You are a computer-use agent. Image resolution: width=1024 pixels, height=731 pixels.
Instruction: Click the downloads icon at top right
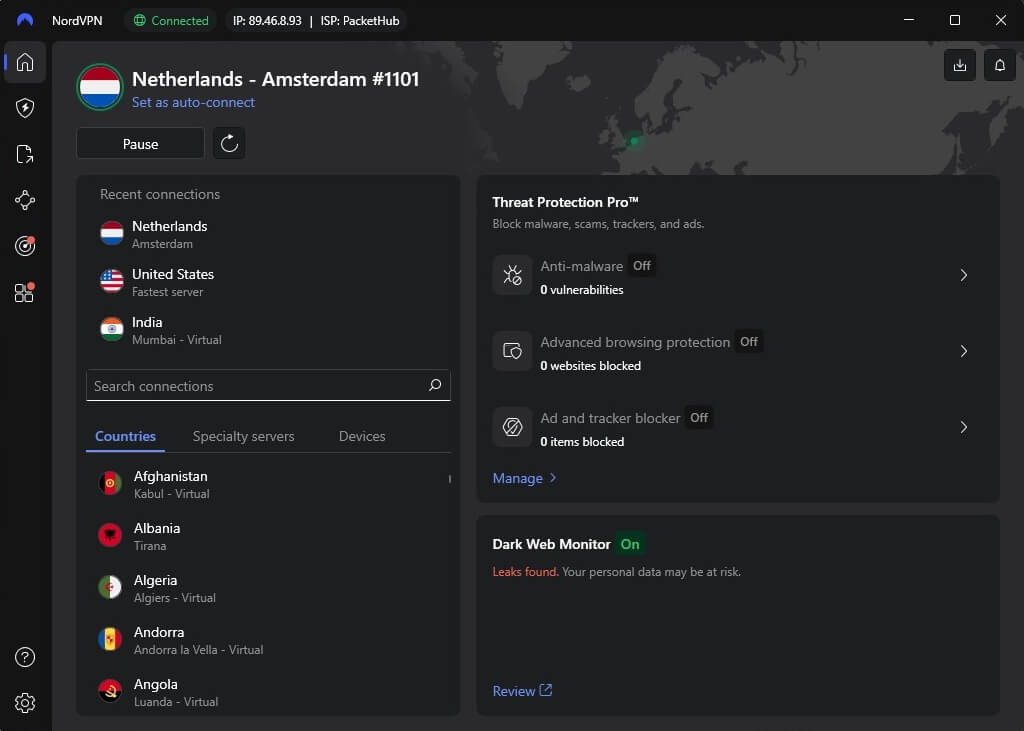[x=959, y=64]
